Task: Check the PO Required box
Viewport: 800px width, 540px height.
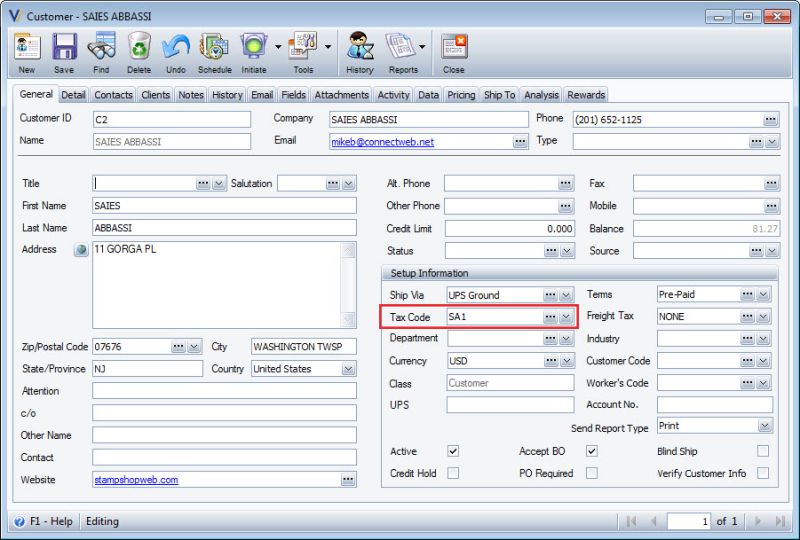Action: 592,473
